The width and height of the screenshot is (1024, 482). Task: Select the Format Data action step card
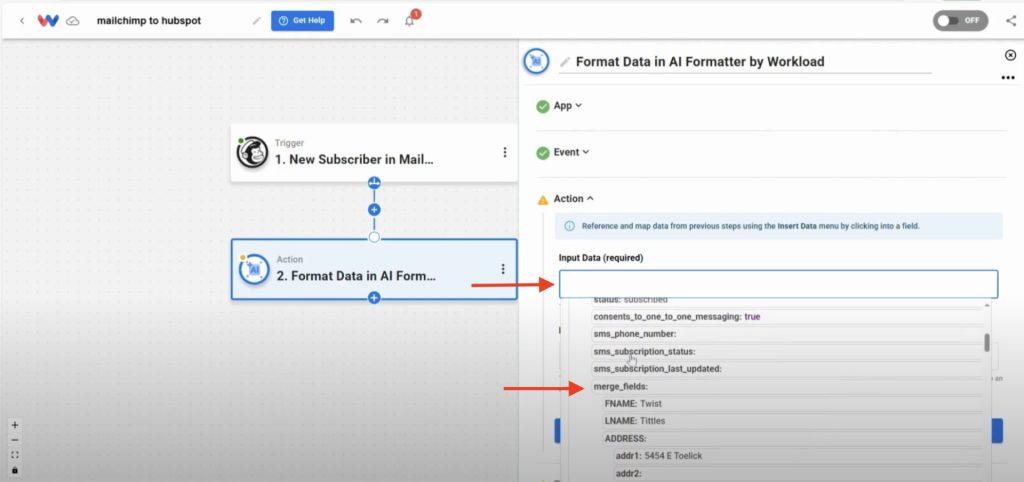click(x=374, y=269)
